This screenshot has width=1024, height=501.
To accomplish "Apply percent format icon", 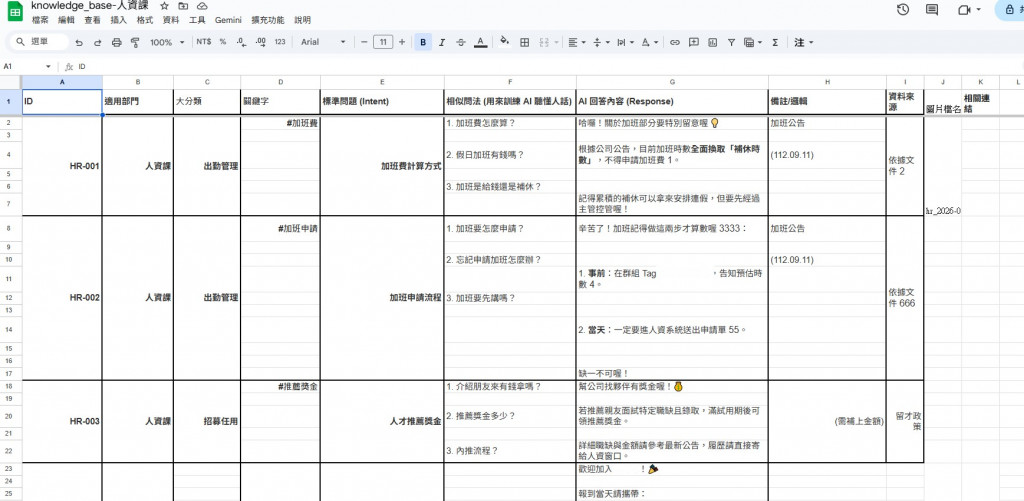I will click(223, 42).
